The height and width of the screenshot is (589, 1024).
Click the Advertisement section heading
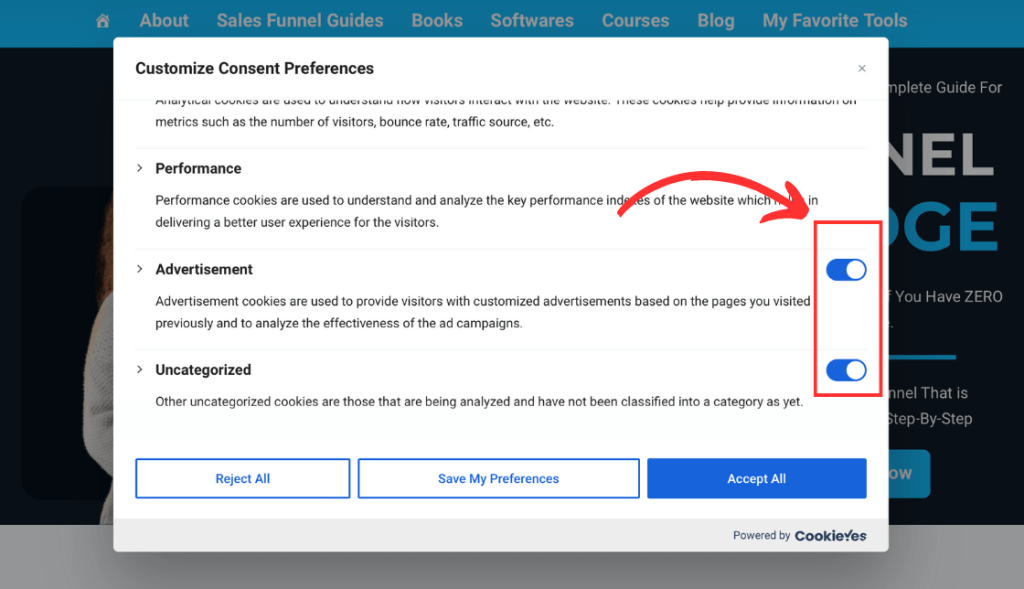[x=204, y=269]
